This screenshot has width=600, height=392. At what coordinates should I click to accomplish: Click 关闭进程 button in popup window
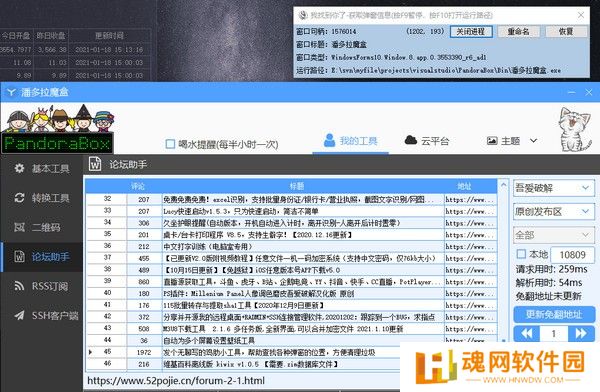(x=471, y=32)
